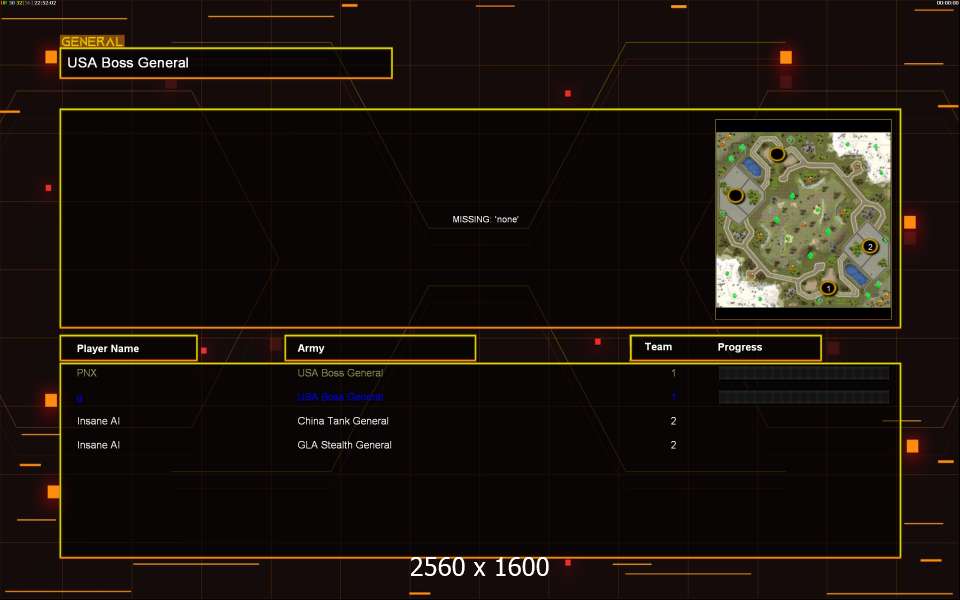Click start position marker 1 on minimap
Image resolution: width=960 pixels, height=600 pixels.
[x=827, y=288]
